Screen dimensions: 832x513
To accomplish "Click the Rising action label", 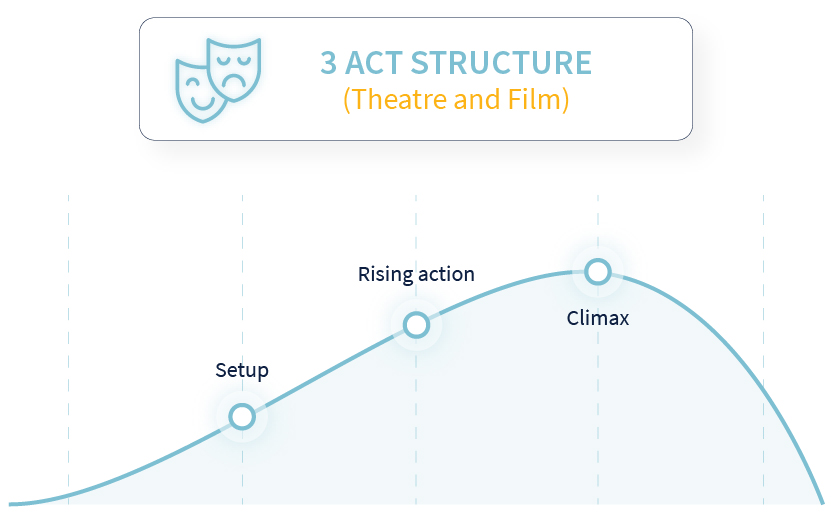I will (416, 274).
